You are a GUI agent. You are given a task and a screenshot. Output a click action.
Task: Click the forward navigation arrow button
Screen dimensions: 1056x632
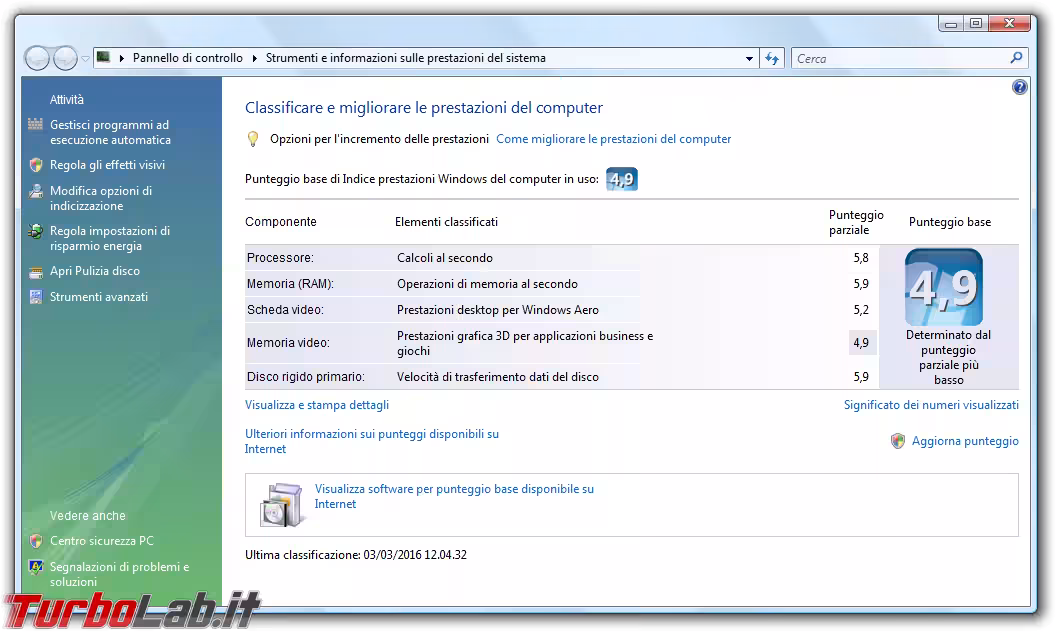[65, 59]
